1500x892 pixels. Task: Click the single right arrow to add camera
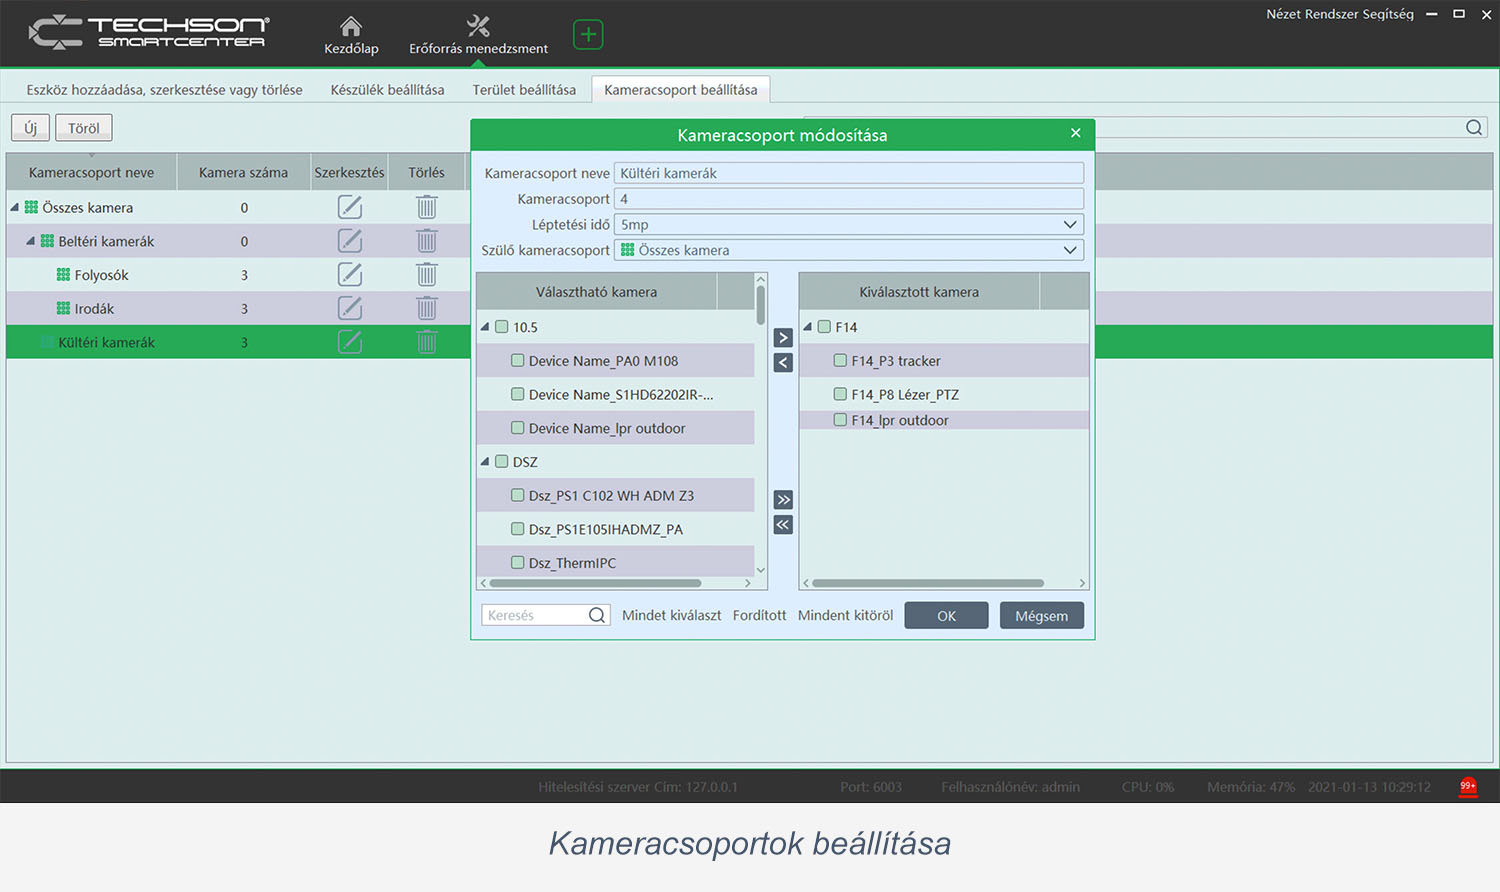[783, 338]
